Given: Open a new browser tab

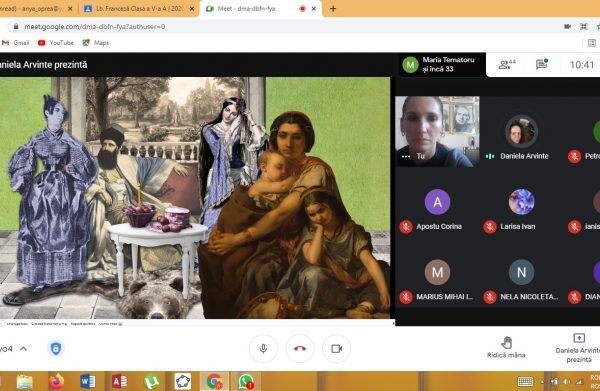Looking at the screenshot, I should (x=333, y=8).
